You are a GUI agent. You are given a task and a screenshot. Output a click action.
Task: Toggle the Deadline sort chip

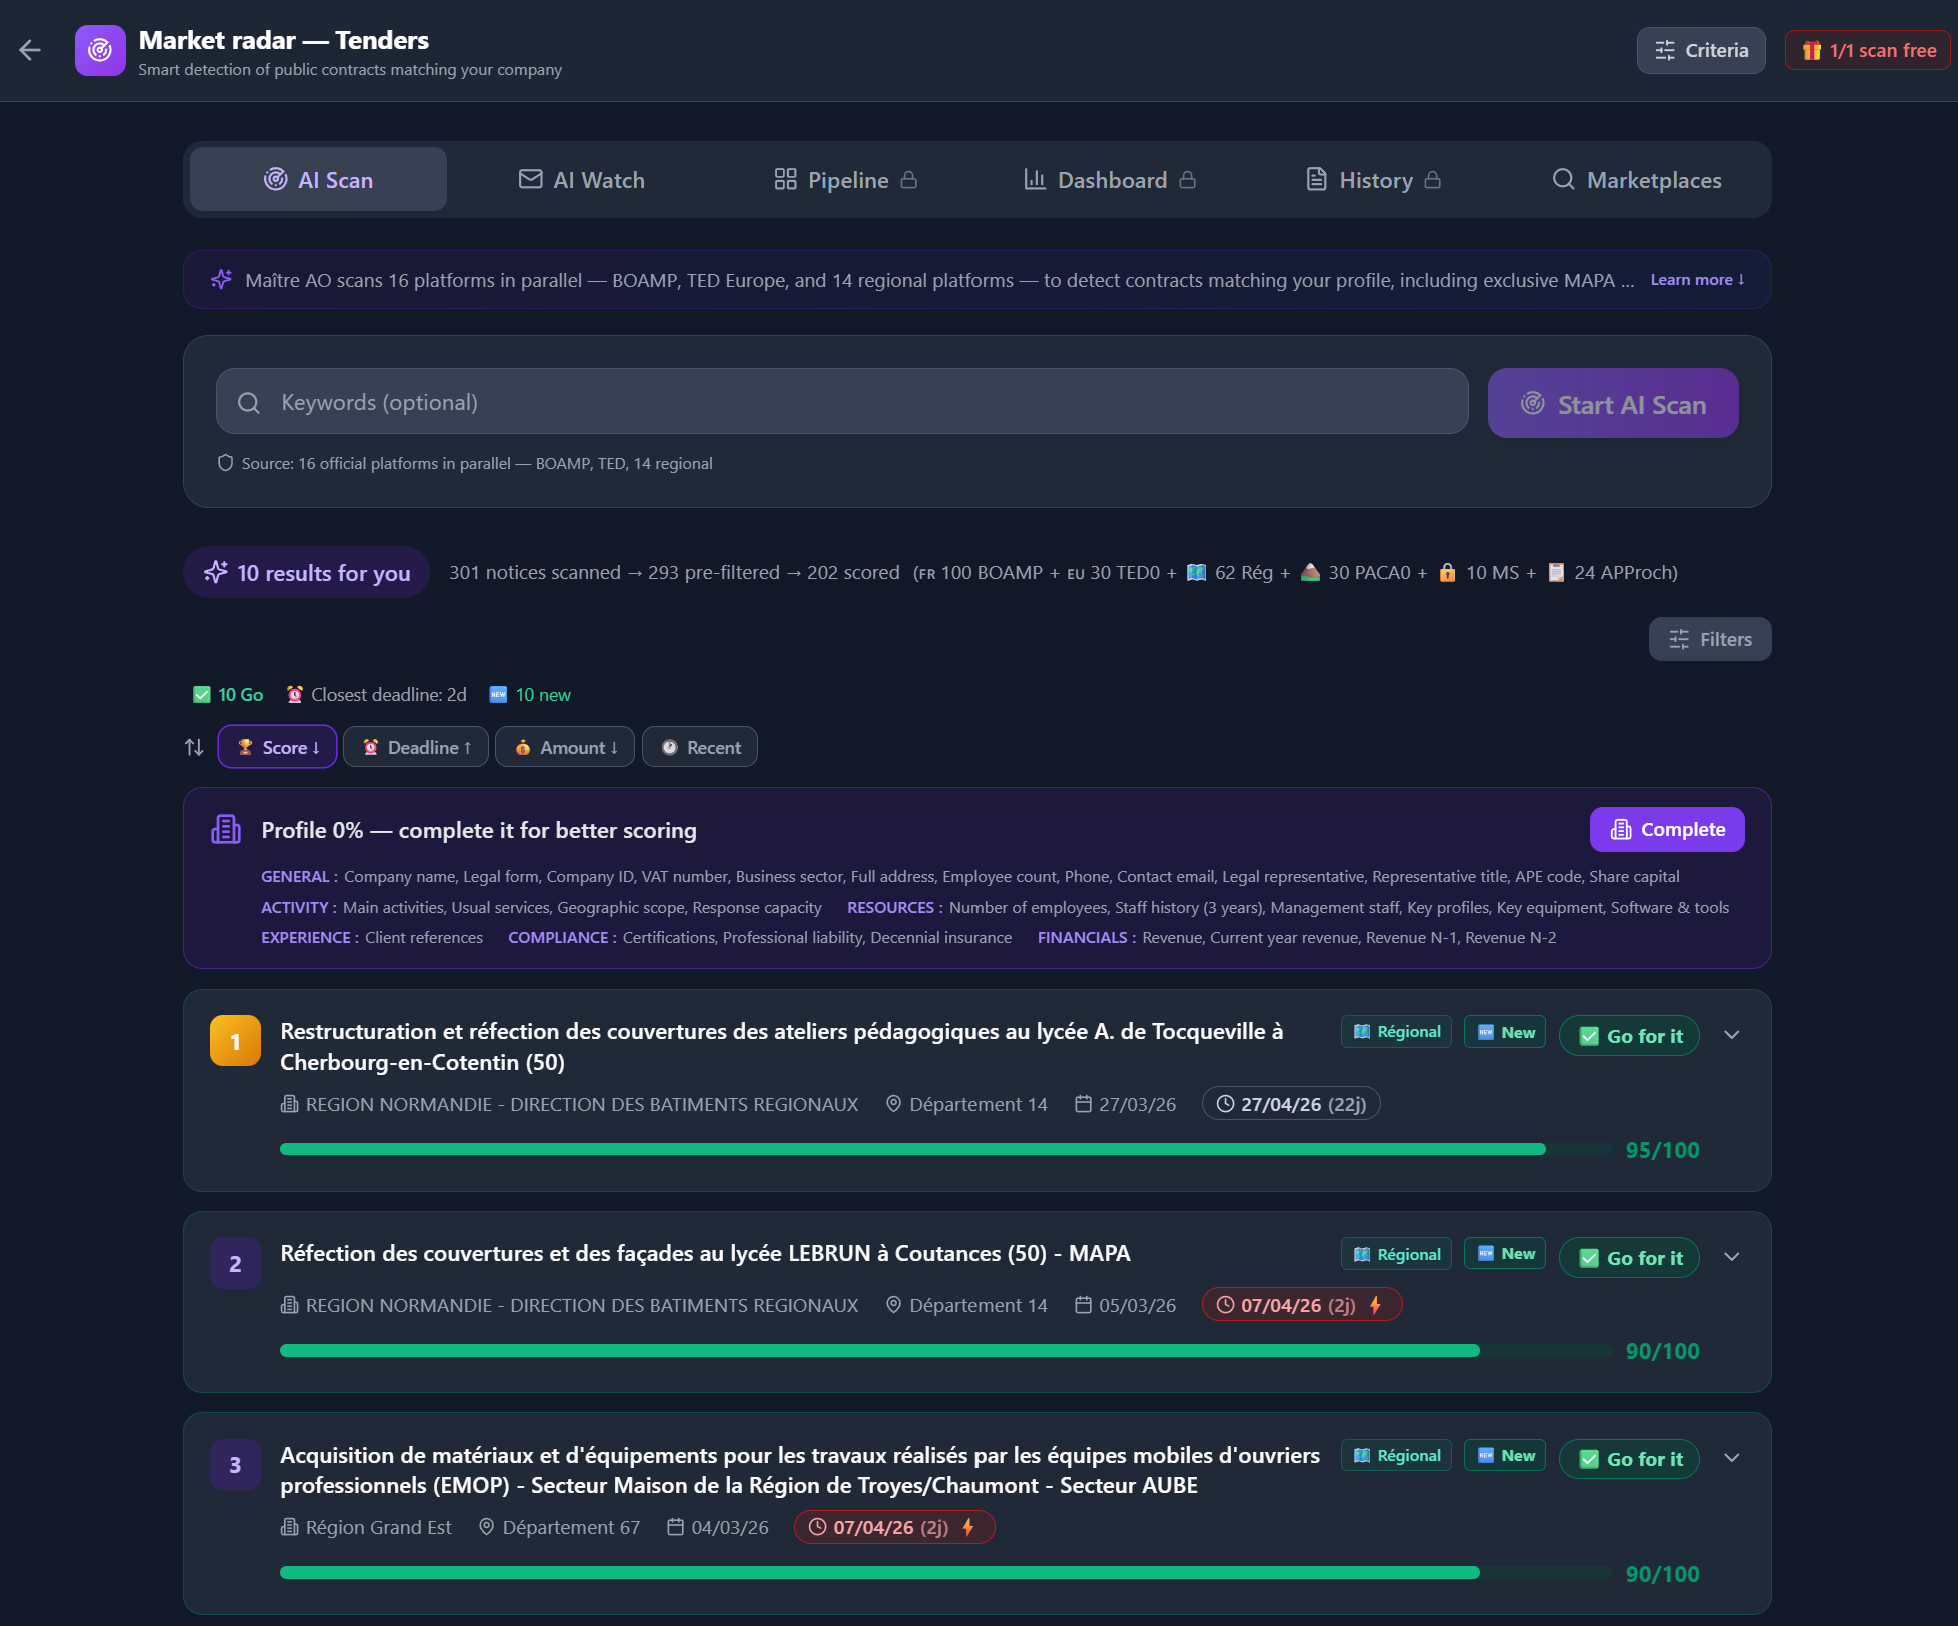(416, 747)
